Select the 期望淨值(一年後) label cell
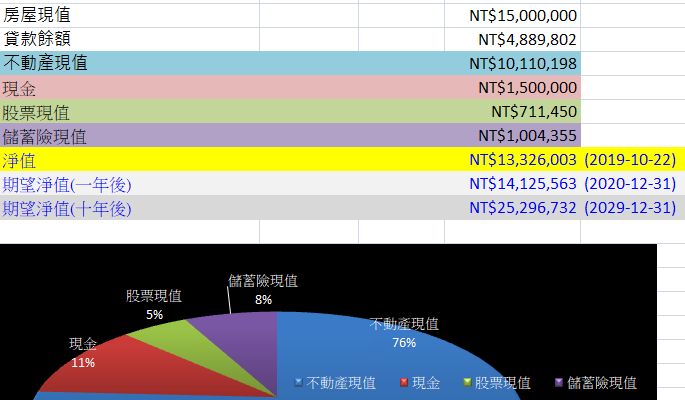Viewport: 685px width, 400px height. click(67, 185)
